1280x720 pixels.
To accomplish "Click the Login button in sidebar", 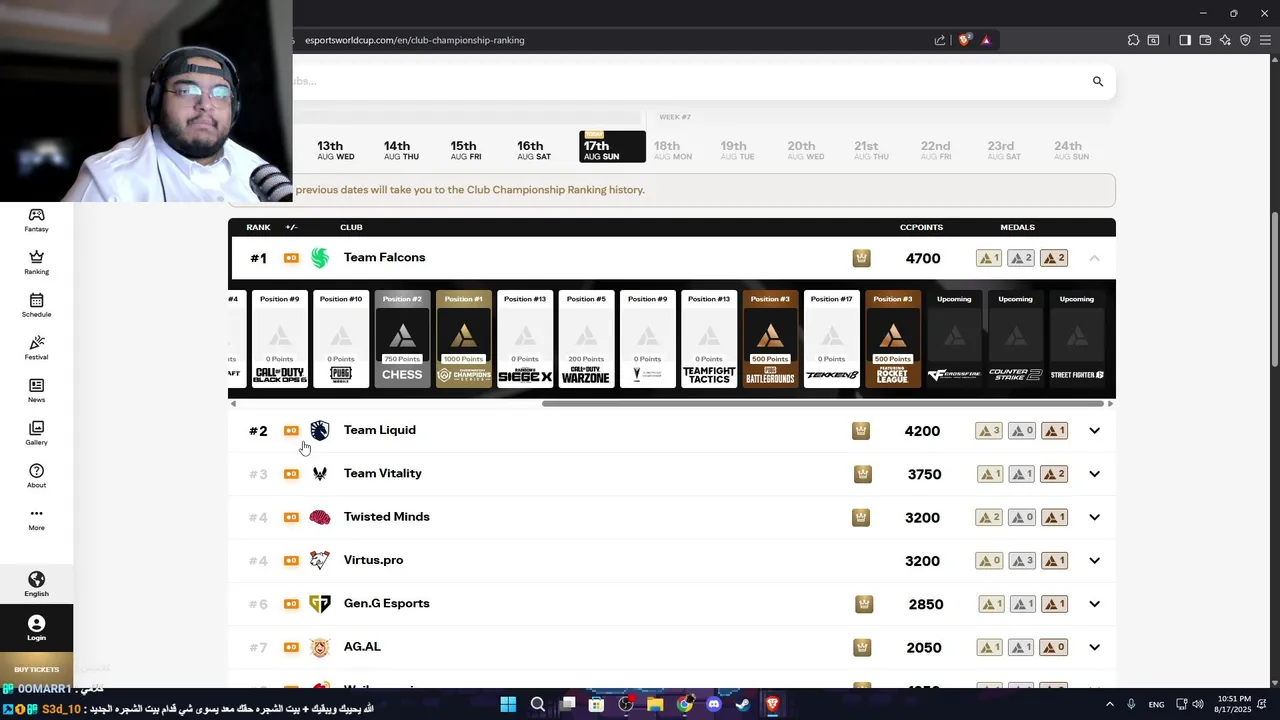I will [36, 628].
